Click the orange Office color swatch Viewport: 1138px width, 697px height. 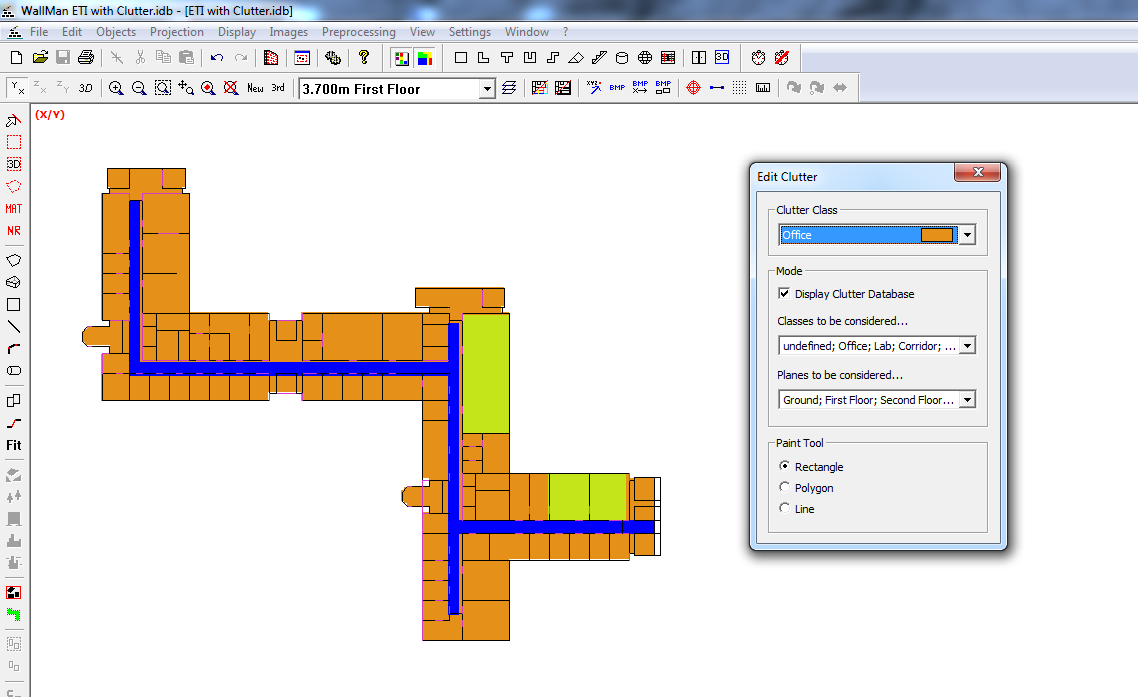click(x=937, y=235)
